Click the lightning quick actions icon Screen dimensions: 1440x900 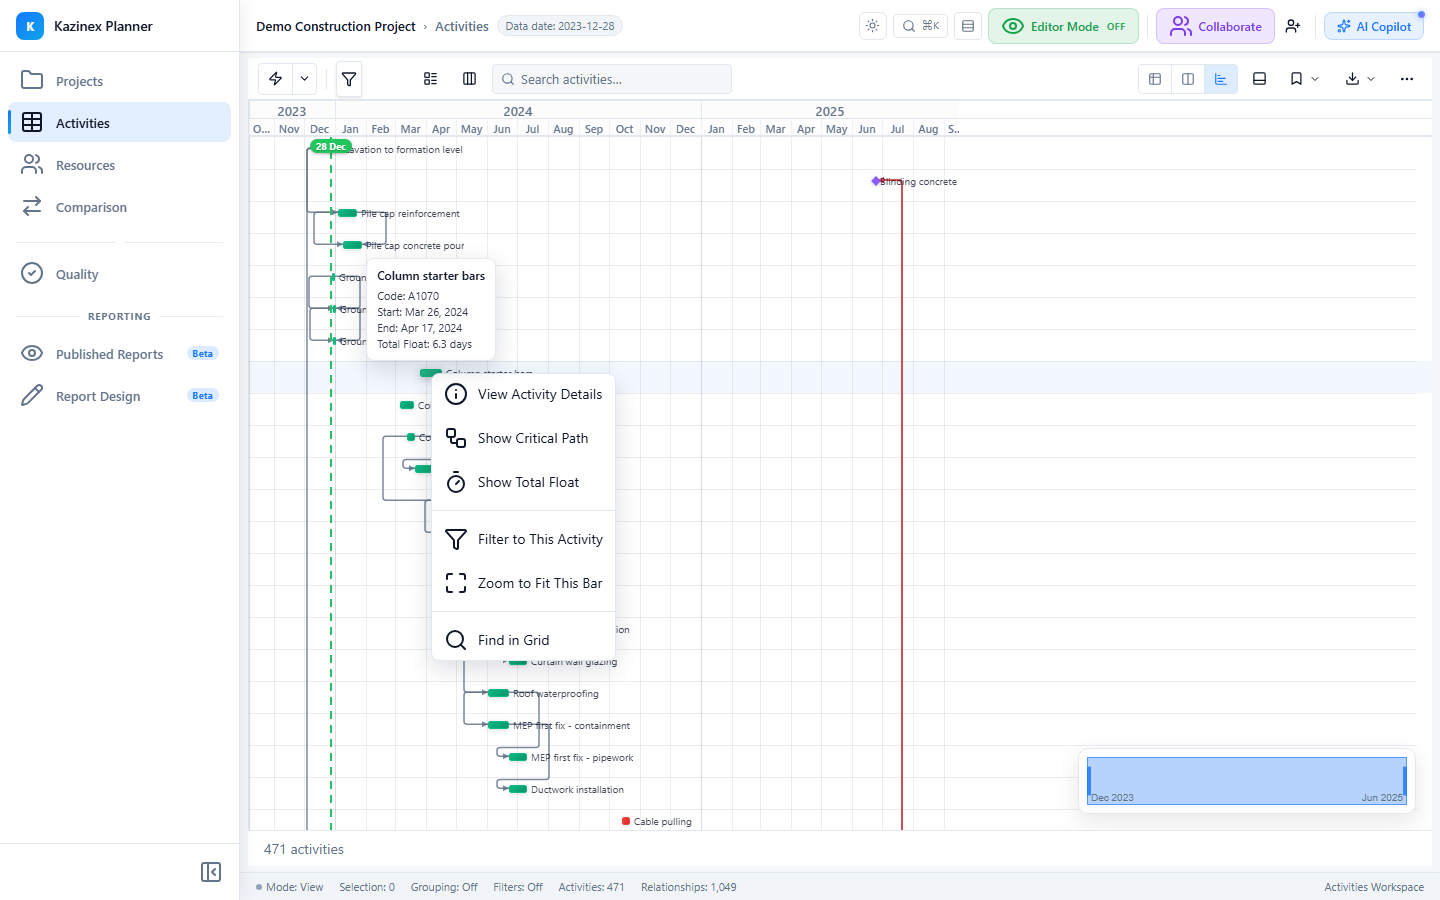[x=276, y=79]
